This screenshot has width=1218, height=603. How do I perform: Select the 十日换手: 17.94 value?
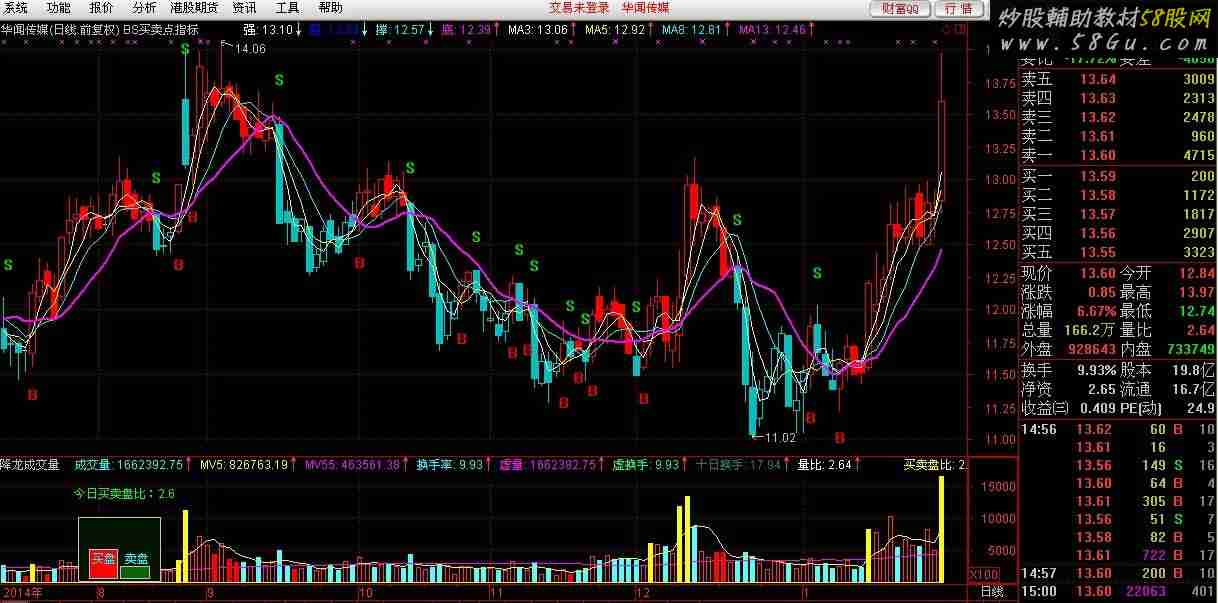coord(738,465)
